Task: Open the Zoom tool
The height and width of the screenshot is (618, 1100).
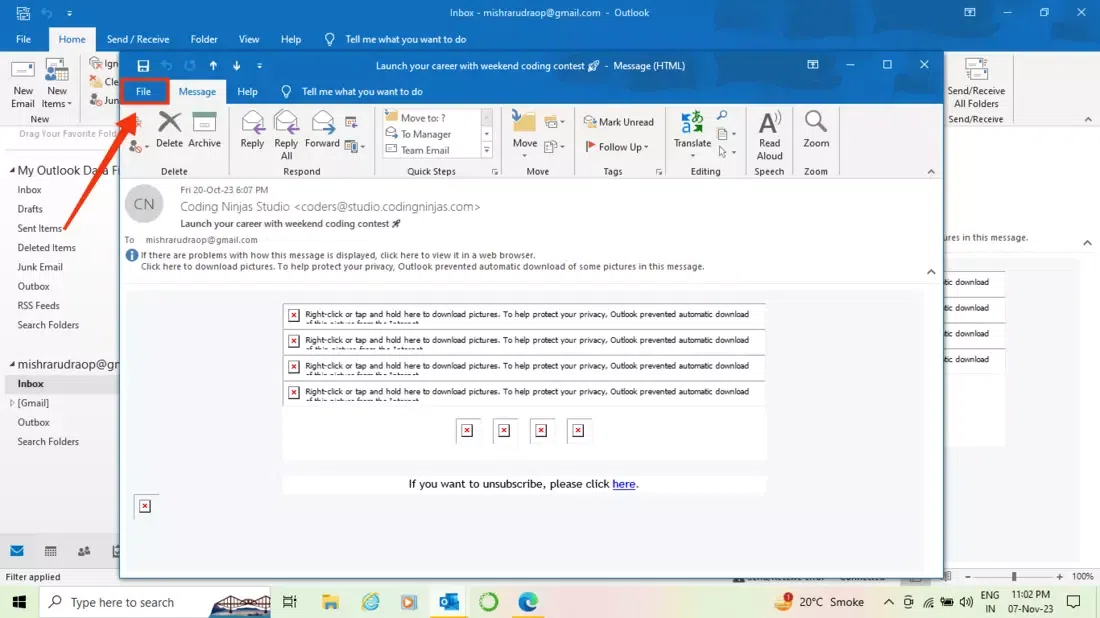Action: click(x=816, y=130)
